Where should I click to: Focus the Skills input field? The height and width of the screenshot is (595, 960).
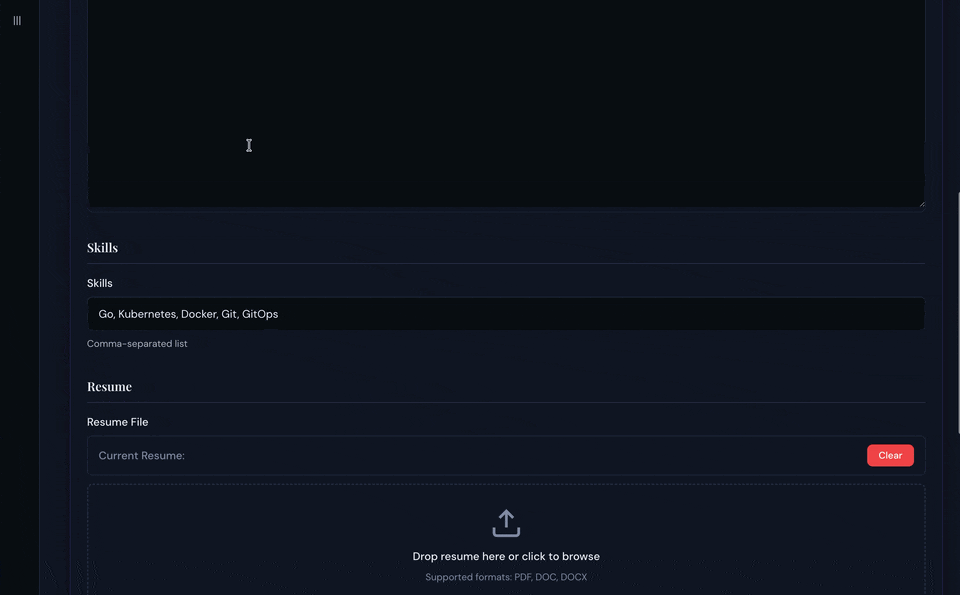[x=506, y=314]
